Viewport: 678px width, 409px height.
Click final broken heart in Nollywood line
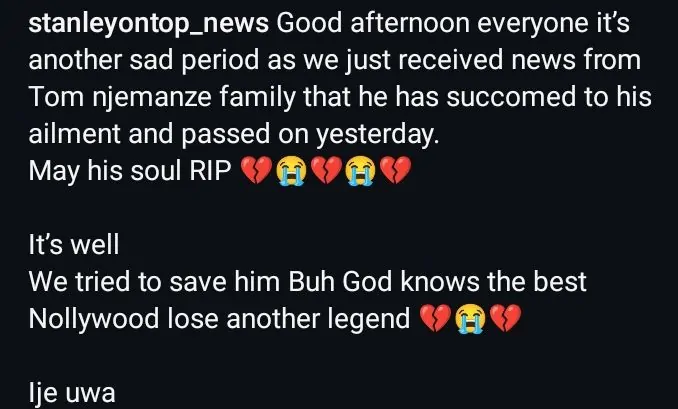(x=505, y=318)
